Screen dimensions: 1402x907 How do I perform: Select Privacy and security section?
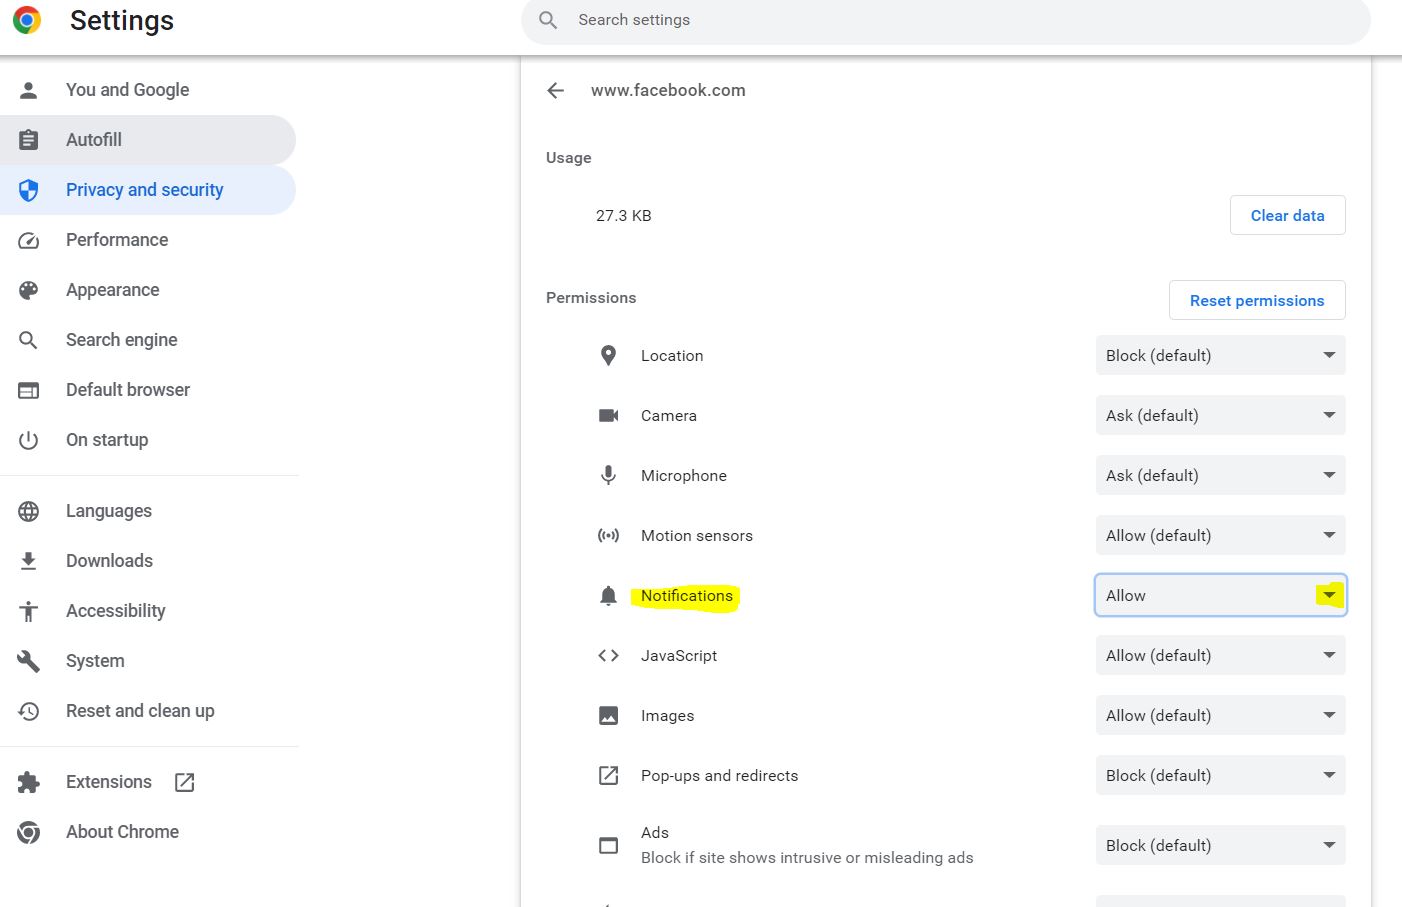pos(148,190)
